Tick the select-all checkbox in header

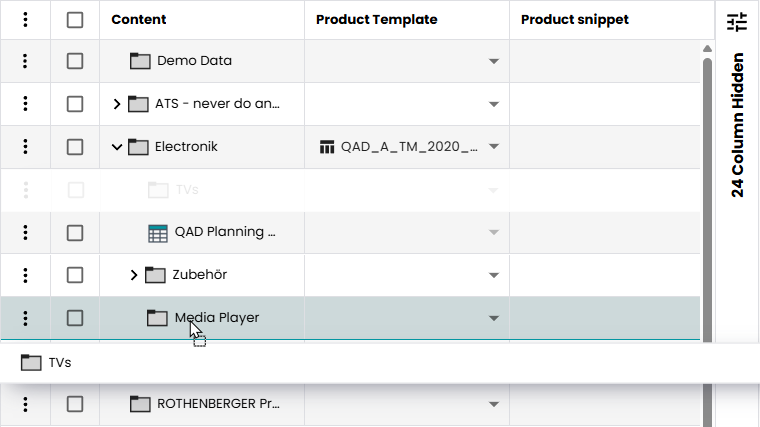pyautogui.click(x=75, y=20)
